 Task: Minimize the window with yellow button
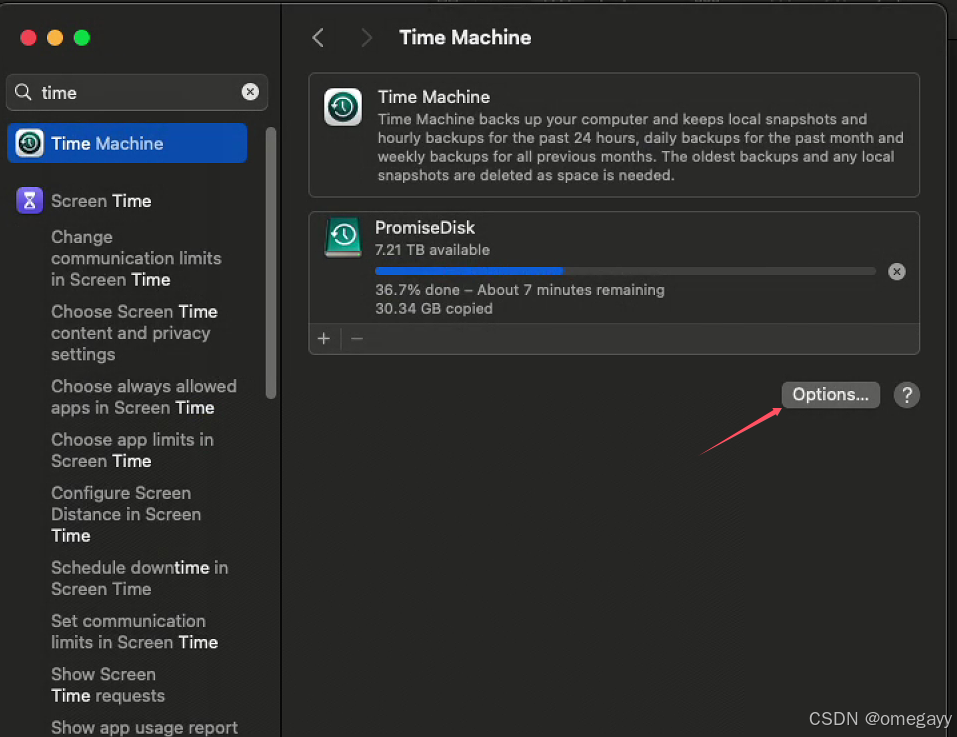click(x=55, y=38)
